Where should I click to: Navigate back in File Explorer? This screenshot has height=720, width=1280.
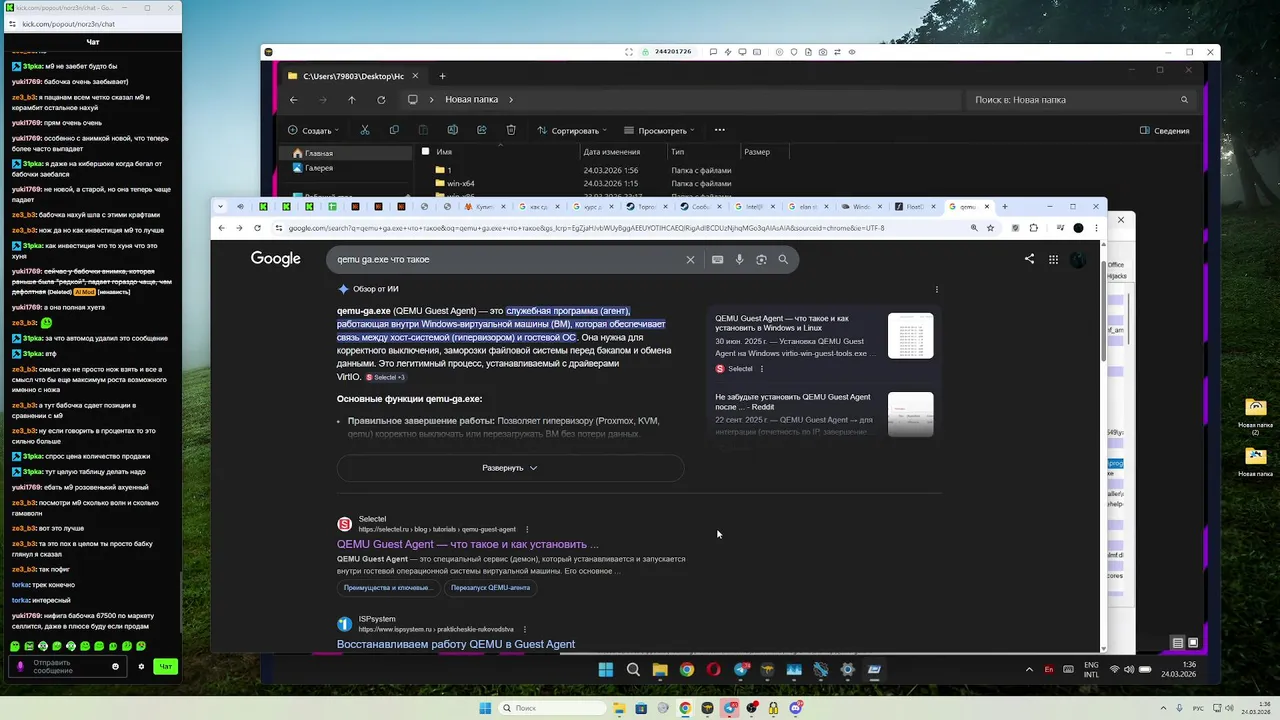click(x=293, y=99)
